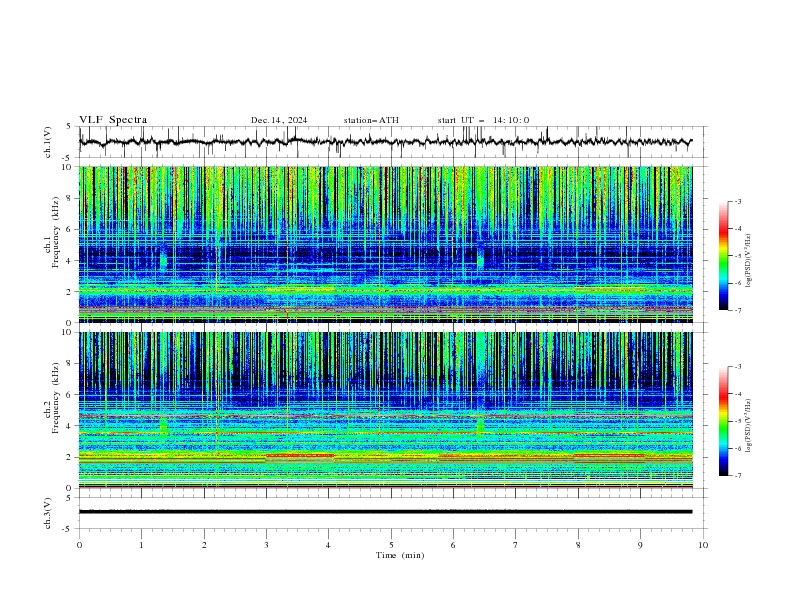
Task: Click the time axis tick label "8"
Action: [578, 545]
